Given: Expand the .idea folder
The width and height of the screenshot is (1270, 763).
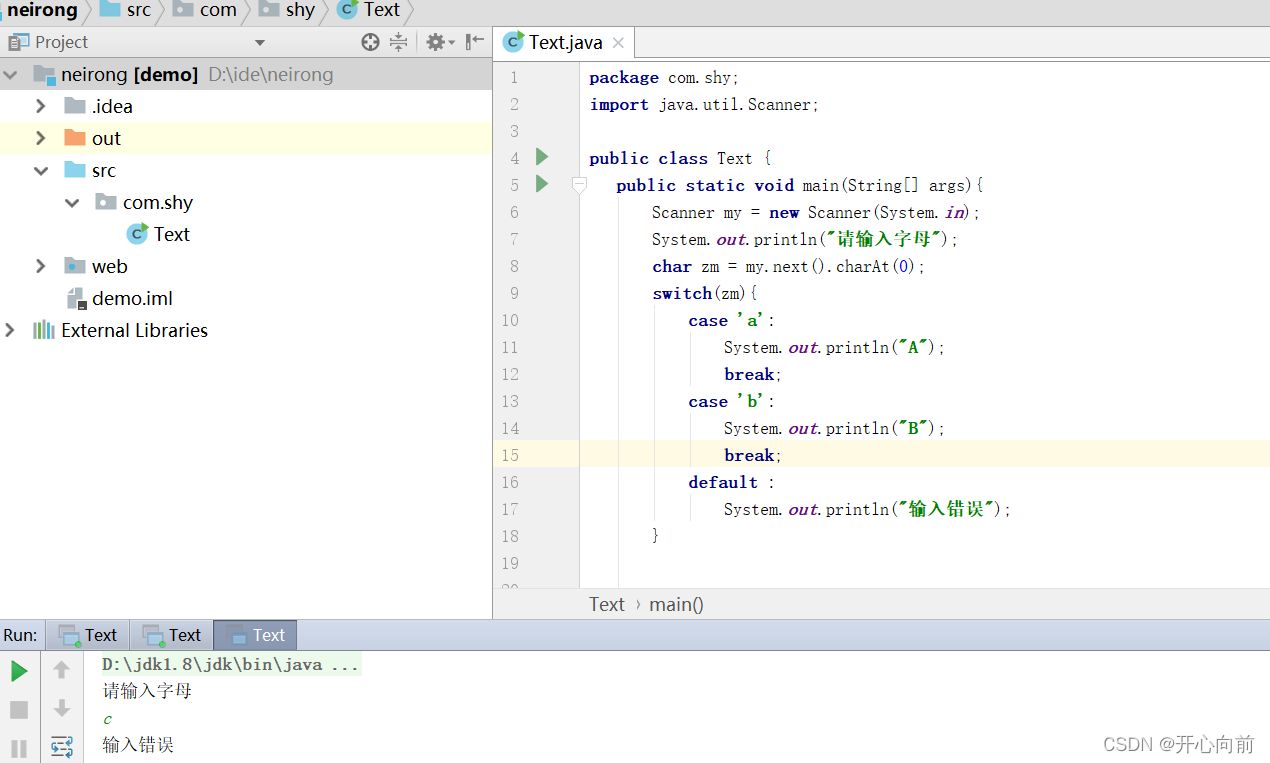Looking at the screenshot, I should click(x=41, y=106).
